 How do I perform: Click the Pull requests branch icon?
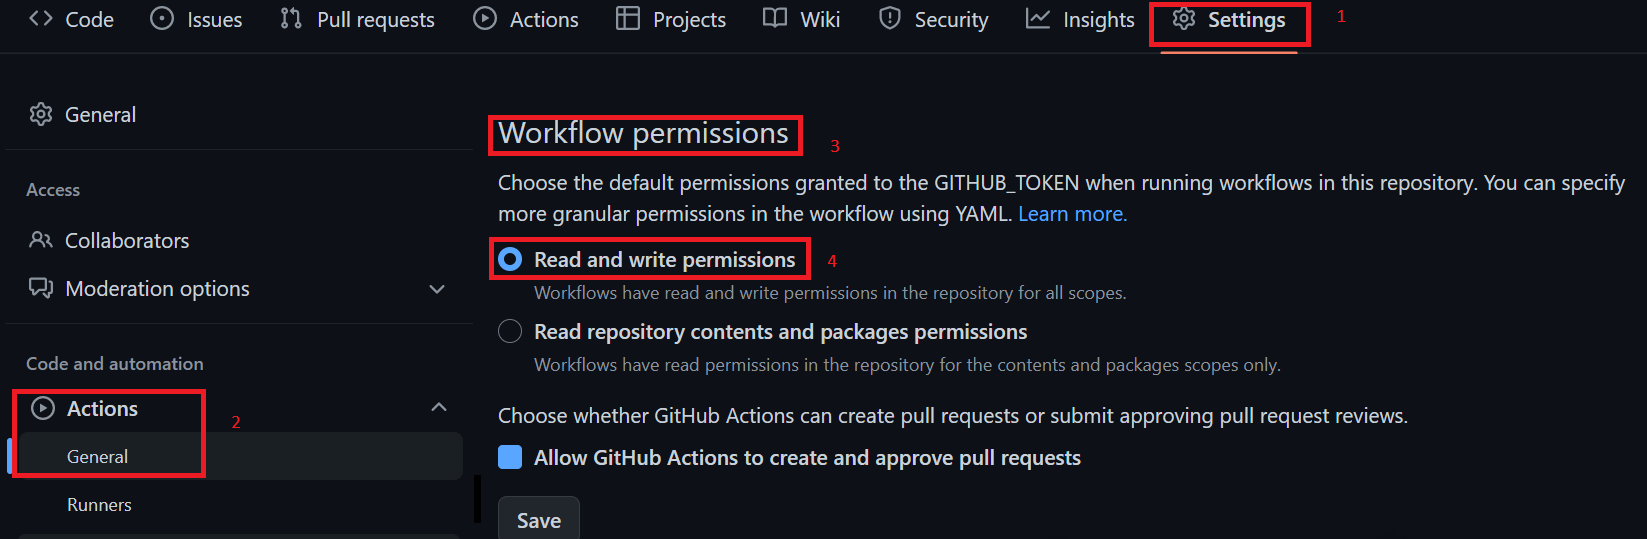point(291,19)
